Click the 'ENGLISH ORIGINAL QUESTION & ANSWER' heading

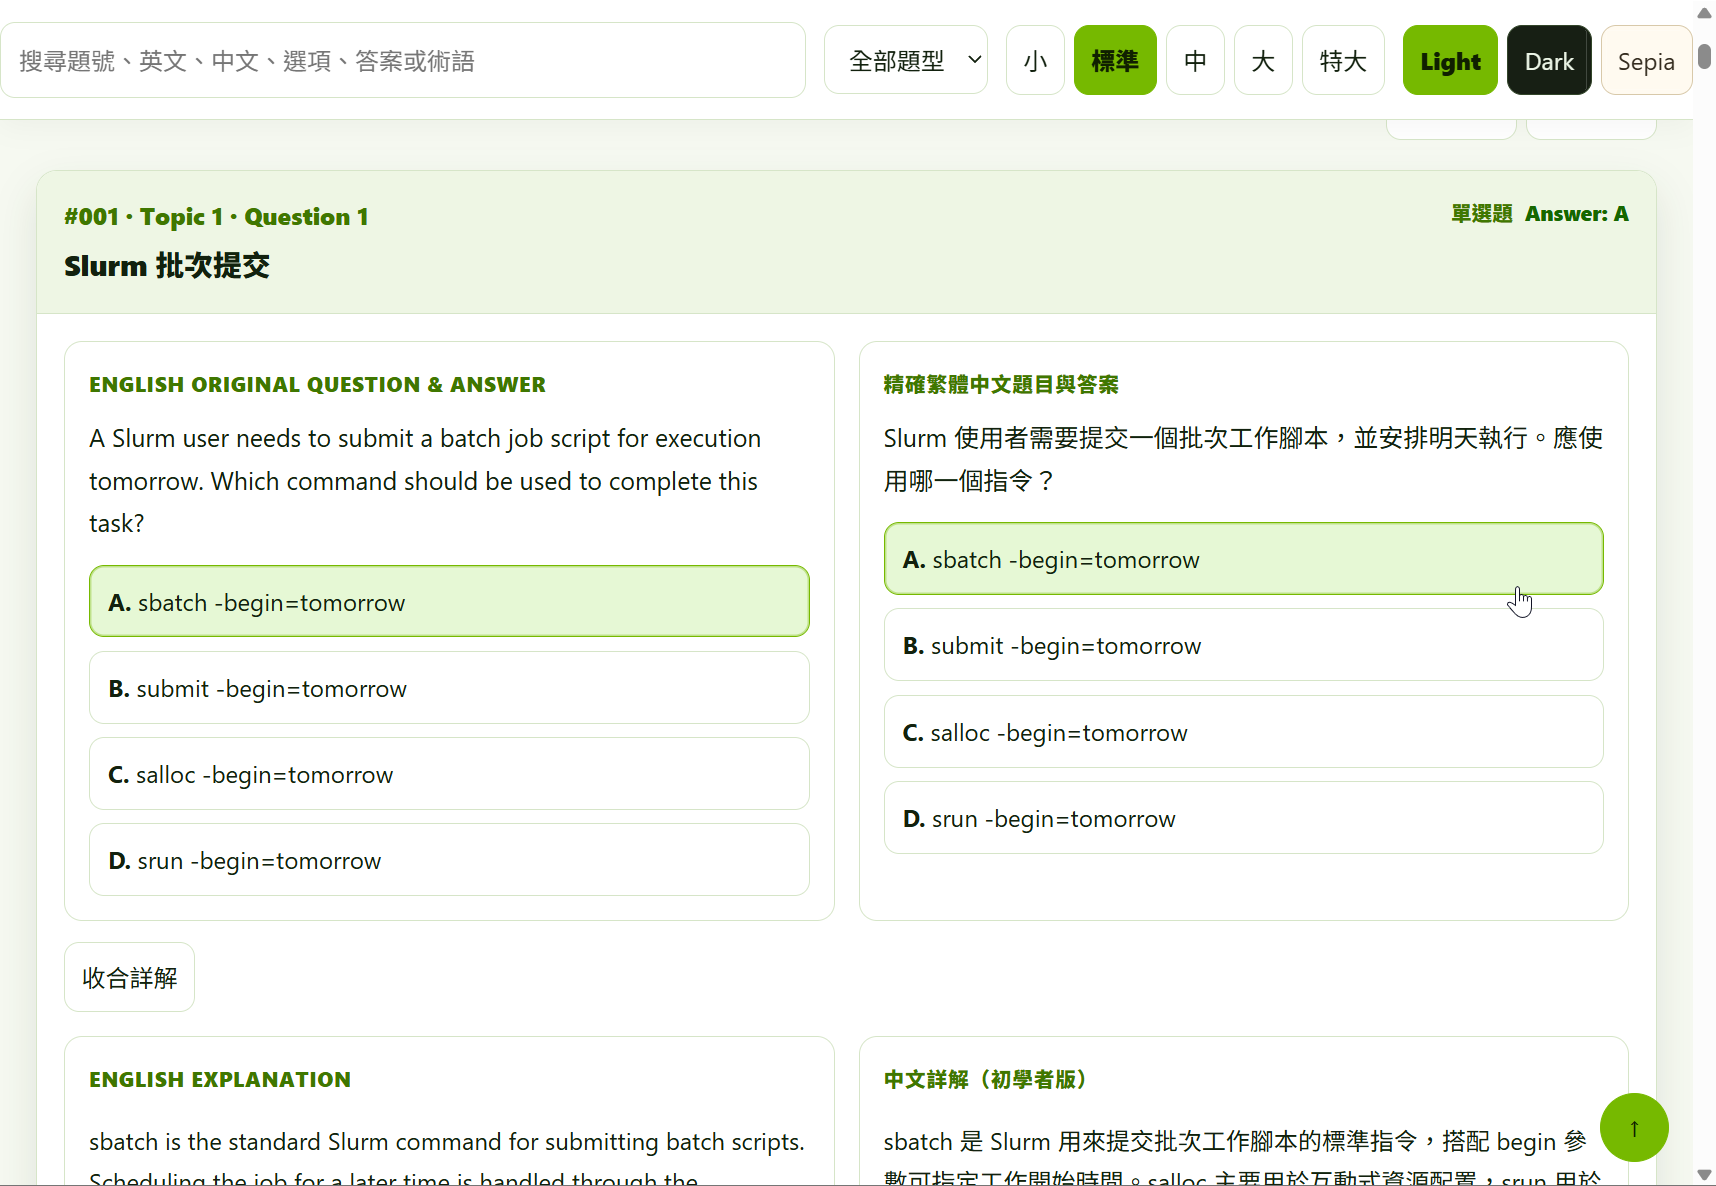(x=317, y=385)
